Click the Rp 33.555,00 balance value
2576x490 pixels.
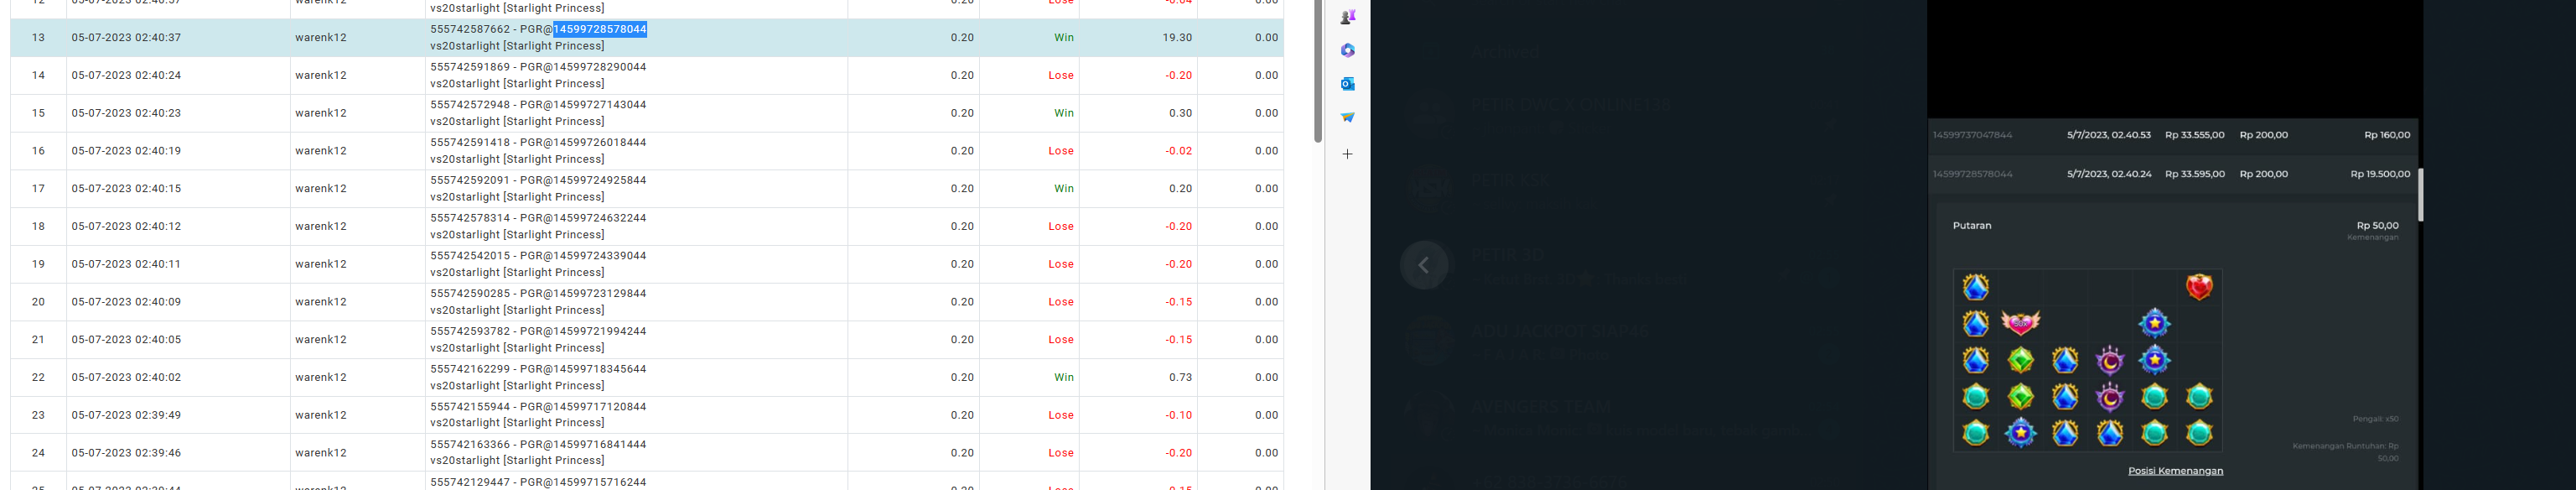[2195, 135]
